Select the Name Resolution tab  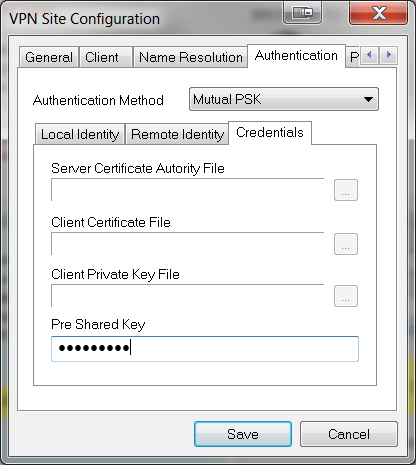(x=190, y=57)
